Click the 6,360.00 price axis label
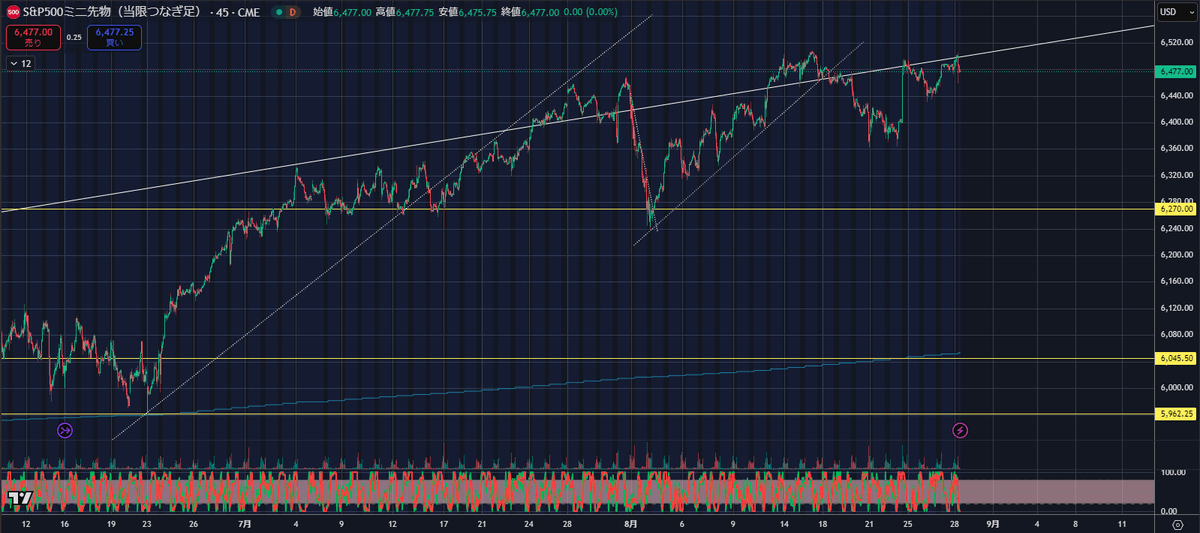The image size is (1200, 533). coord(1175,148)
